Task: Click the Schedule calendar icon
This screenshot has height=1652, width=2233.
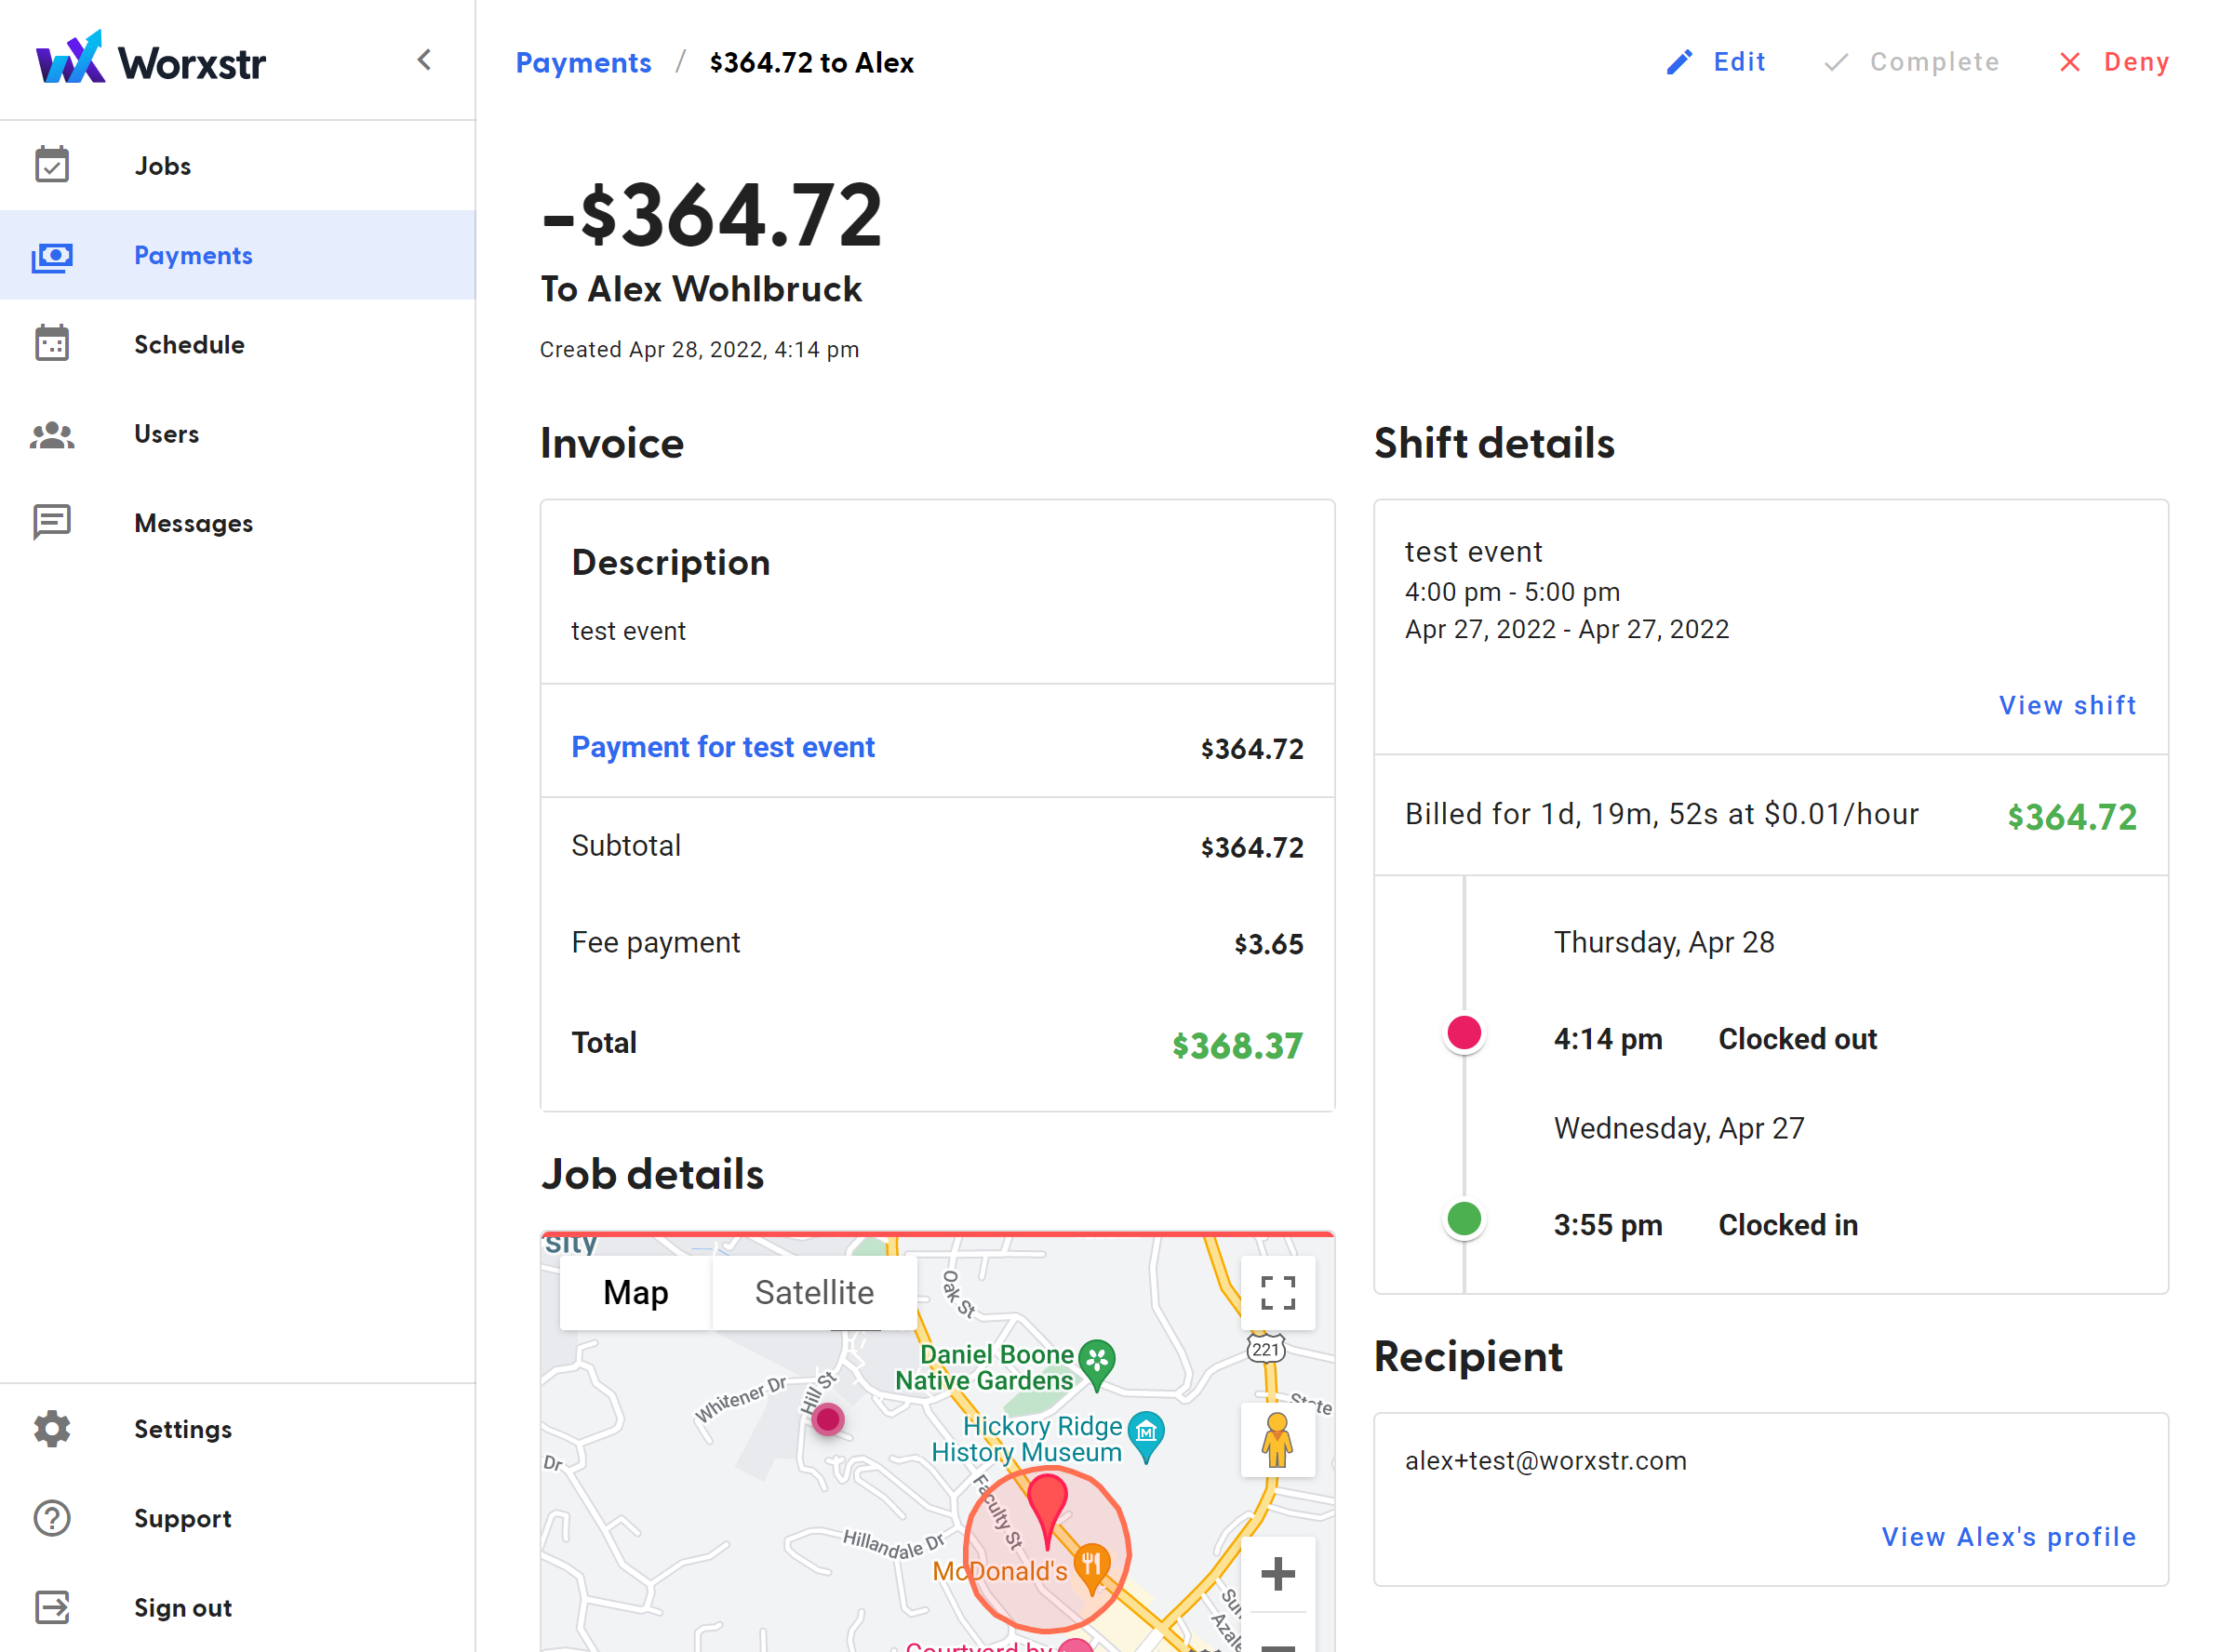Action: [x=52, y=344]
